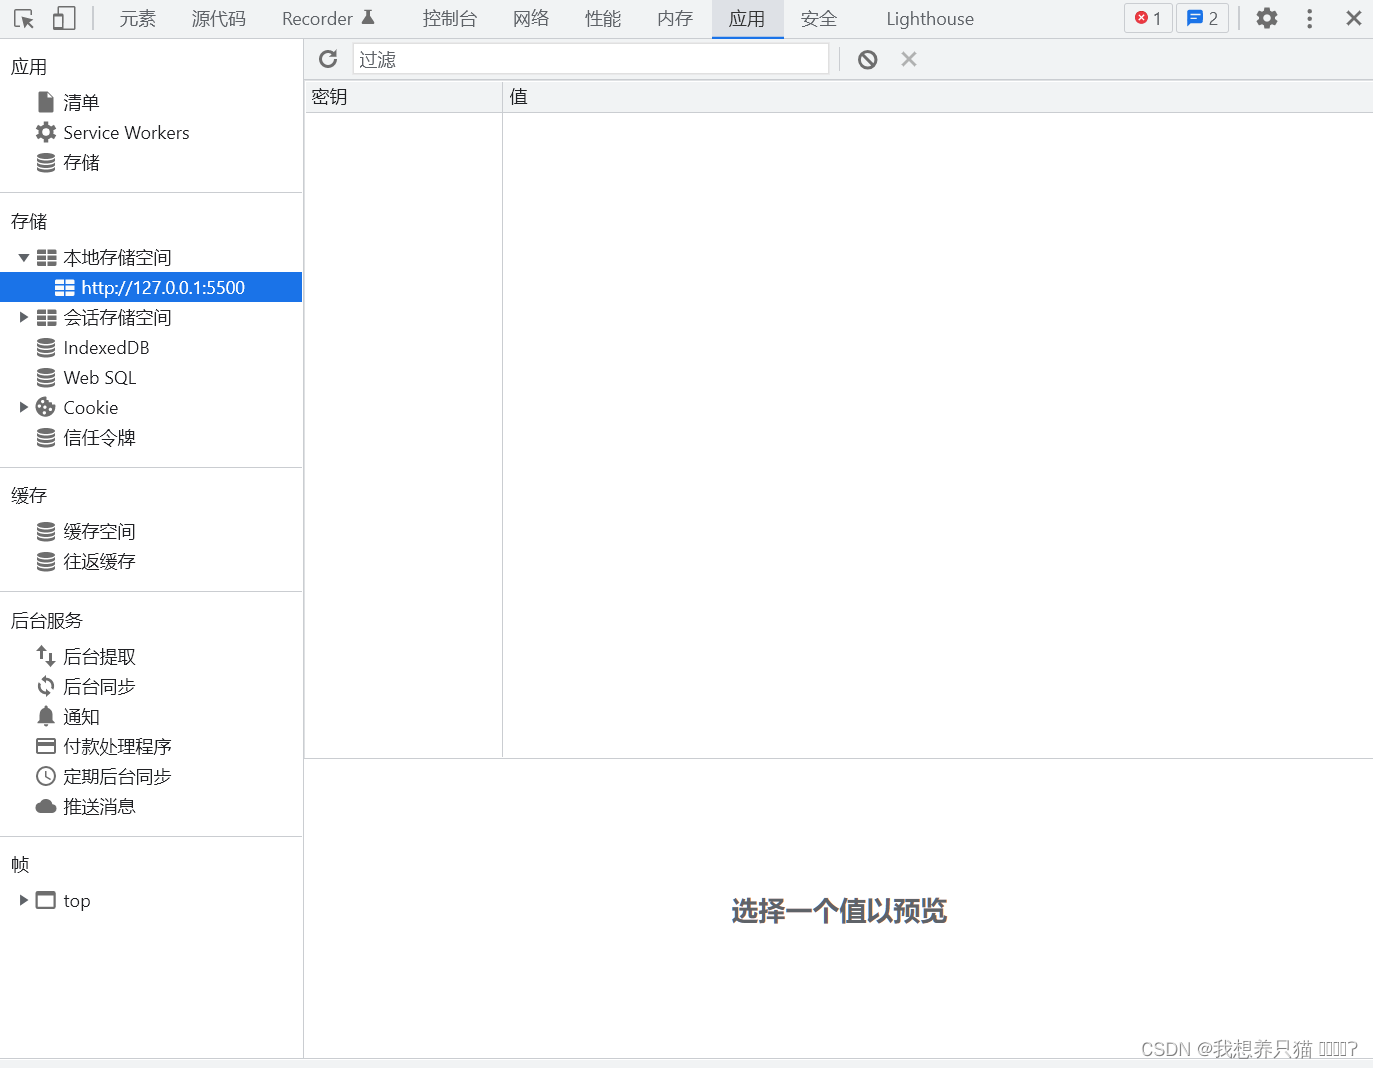The height and width of the screenshot is (1068, 1373).
Task: Open the three-dot customize menu
Action: 1309,18
